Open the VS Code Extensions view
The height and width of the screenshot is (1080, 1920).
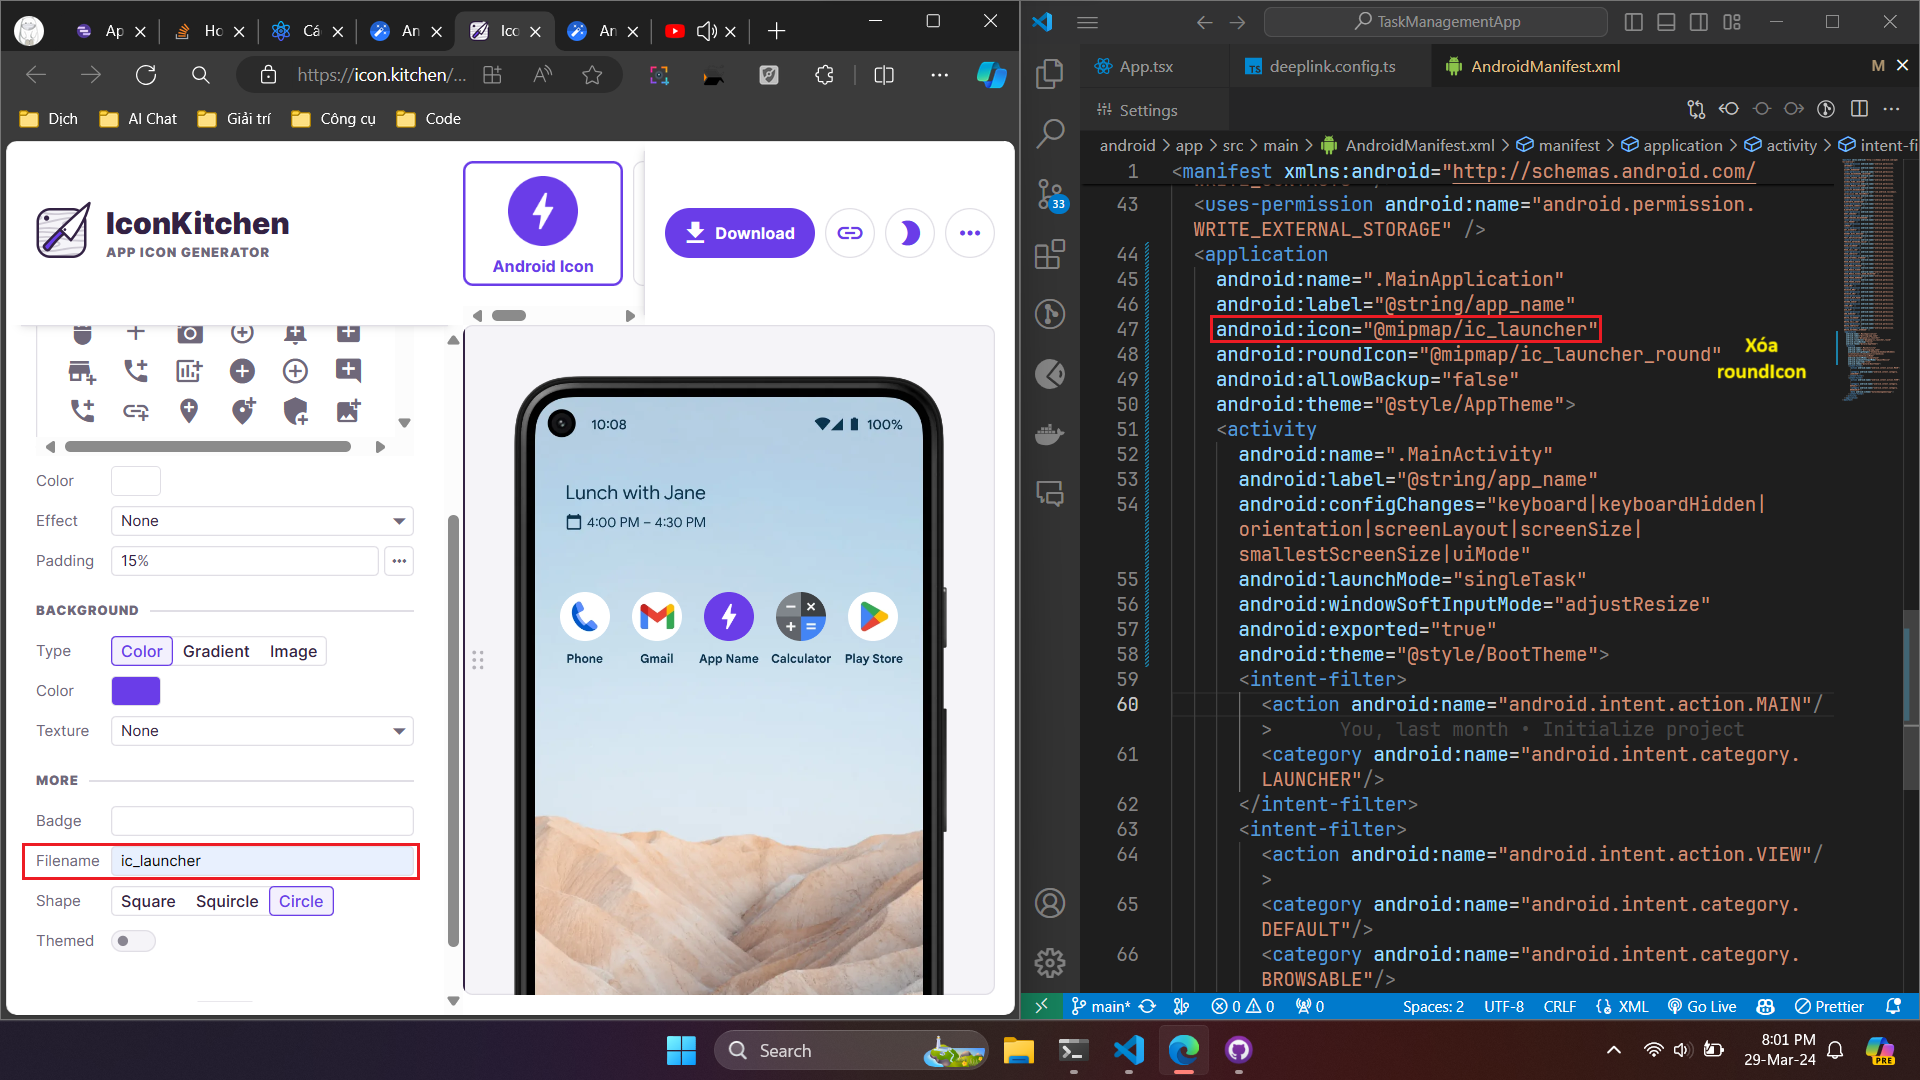(1050, 254)
